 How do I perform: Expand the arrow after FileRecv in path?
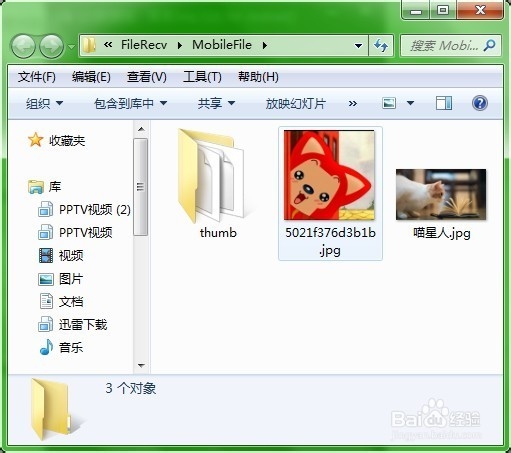point(180,45)
